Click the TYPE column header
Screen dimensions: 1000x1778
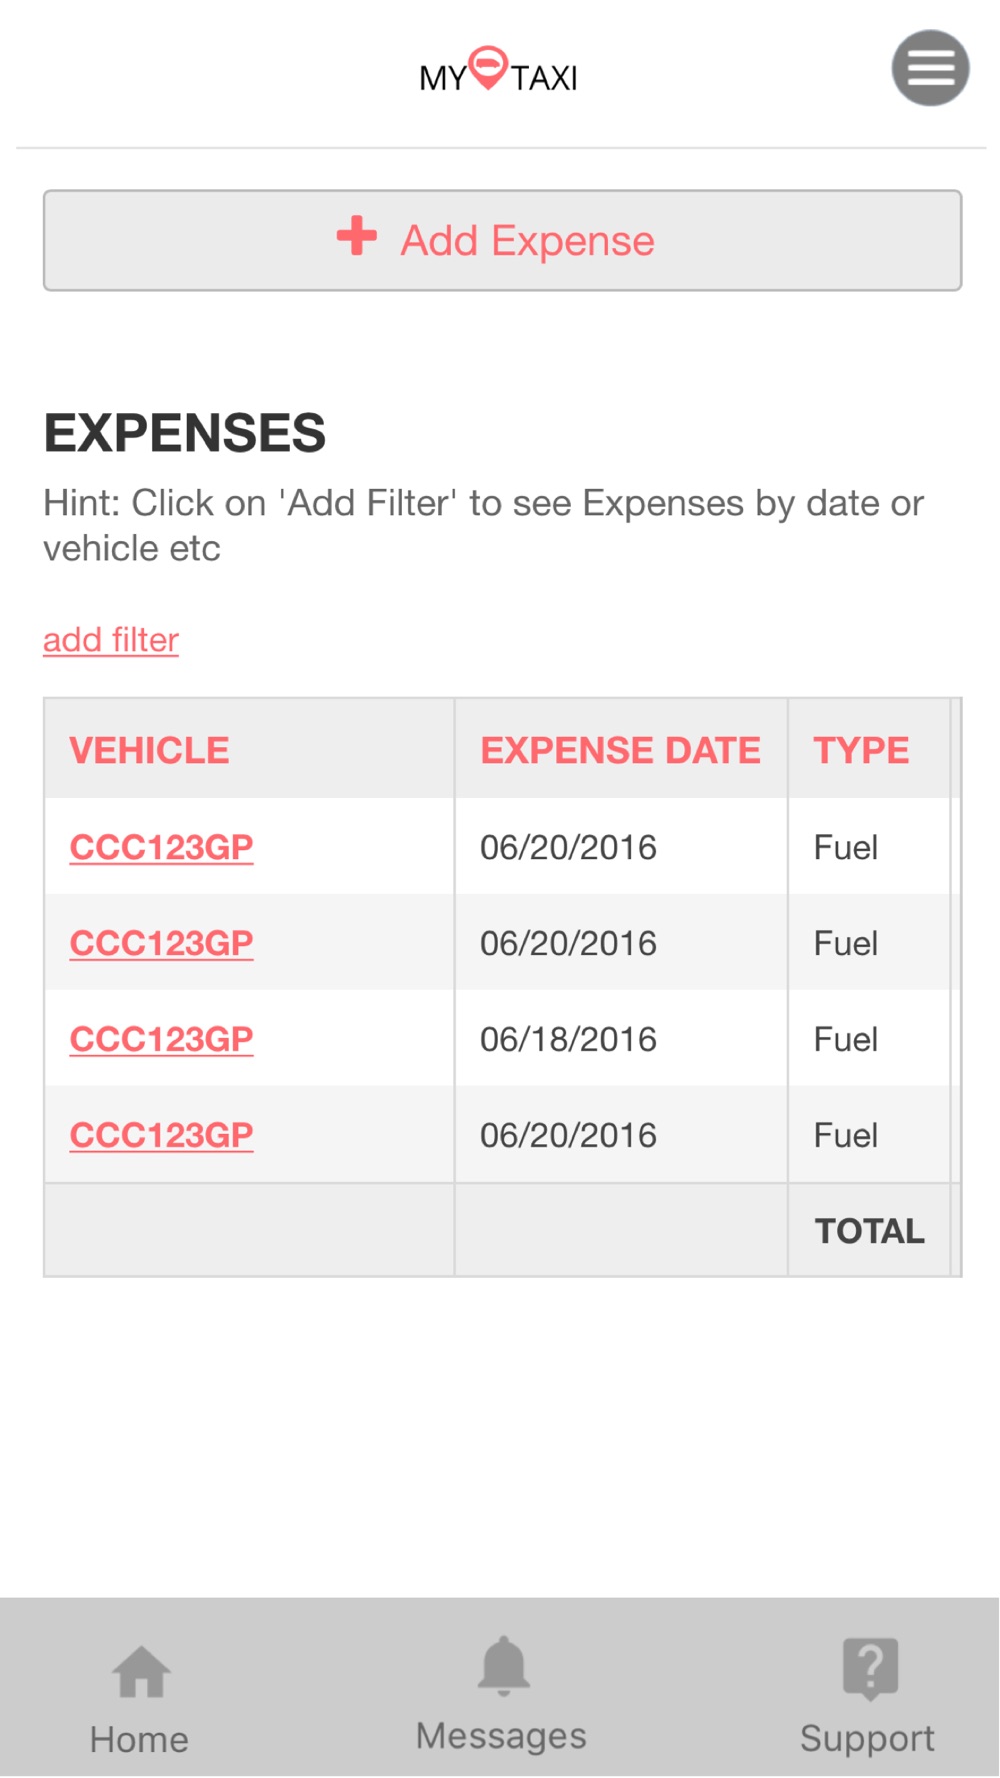pos(861,750)
